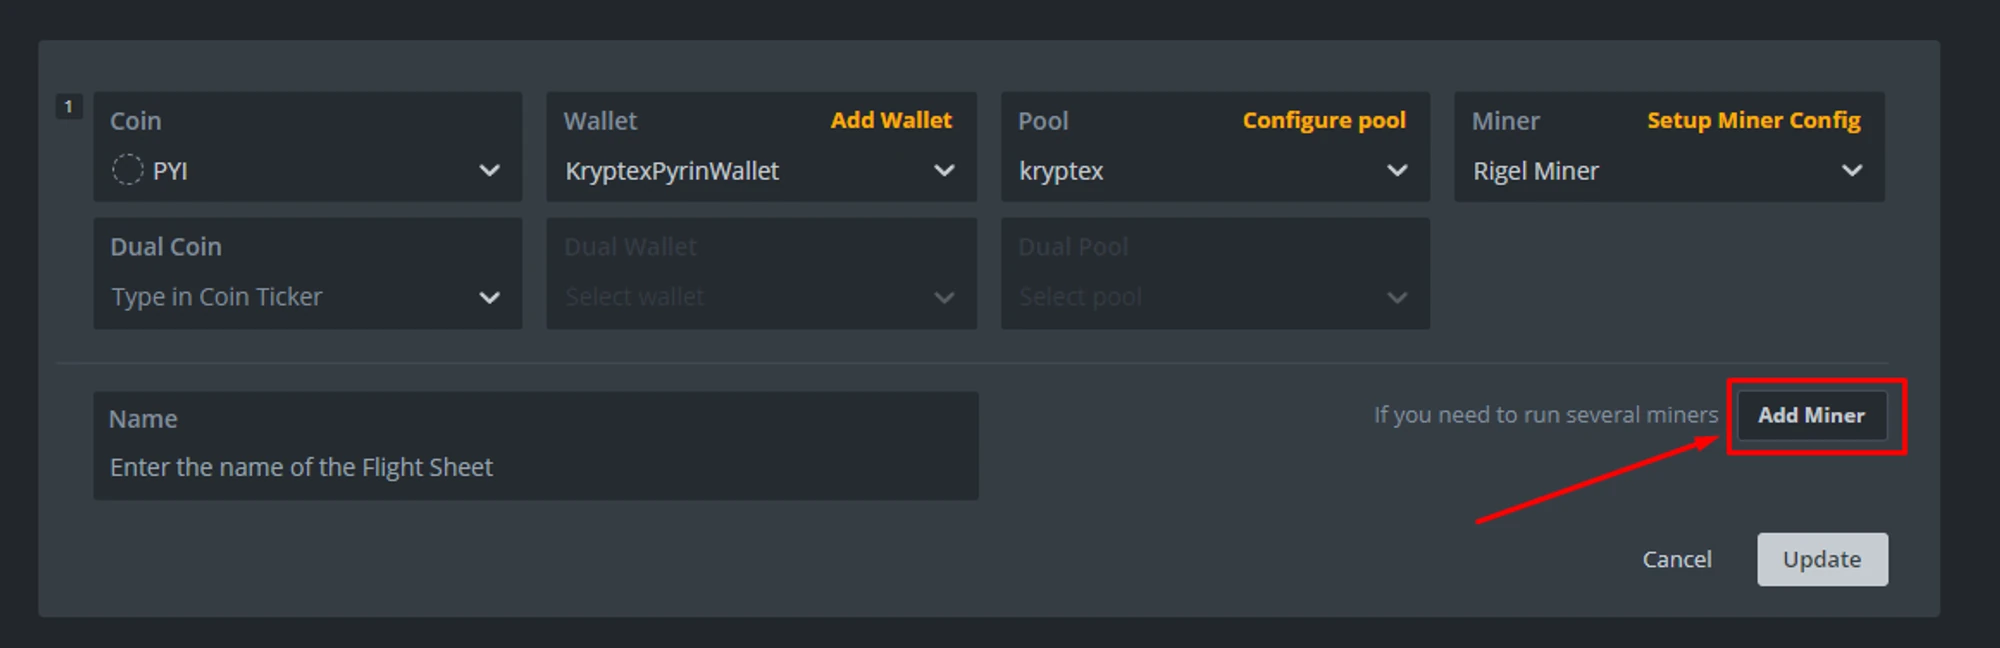This screenshot has height=648, width=2000.
Task: Click the PYI coin placeholder icon
Action: (128, 170)
